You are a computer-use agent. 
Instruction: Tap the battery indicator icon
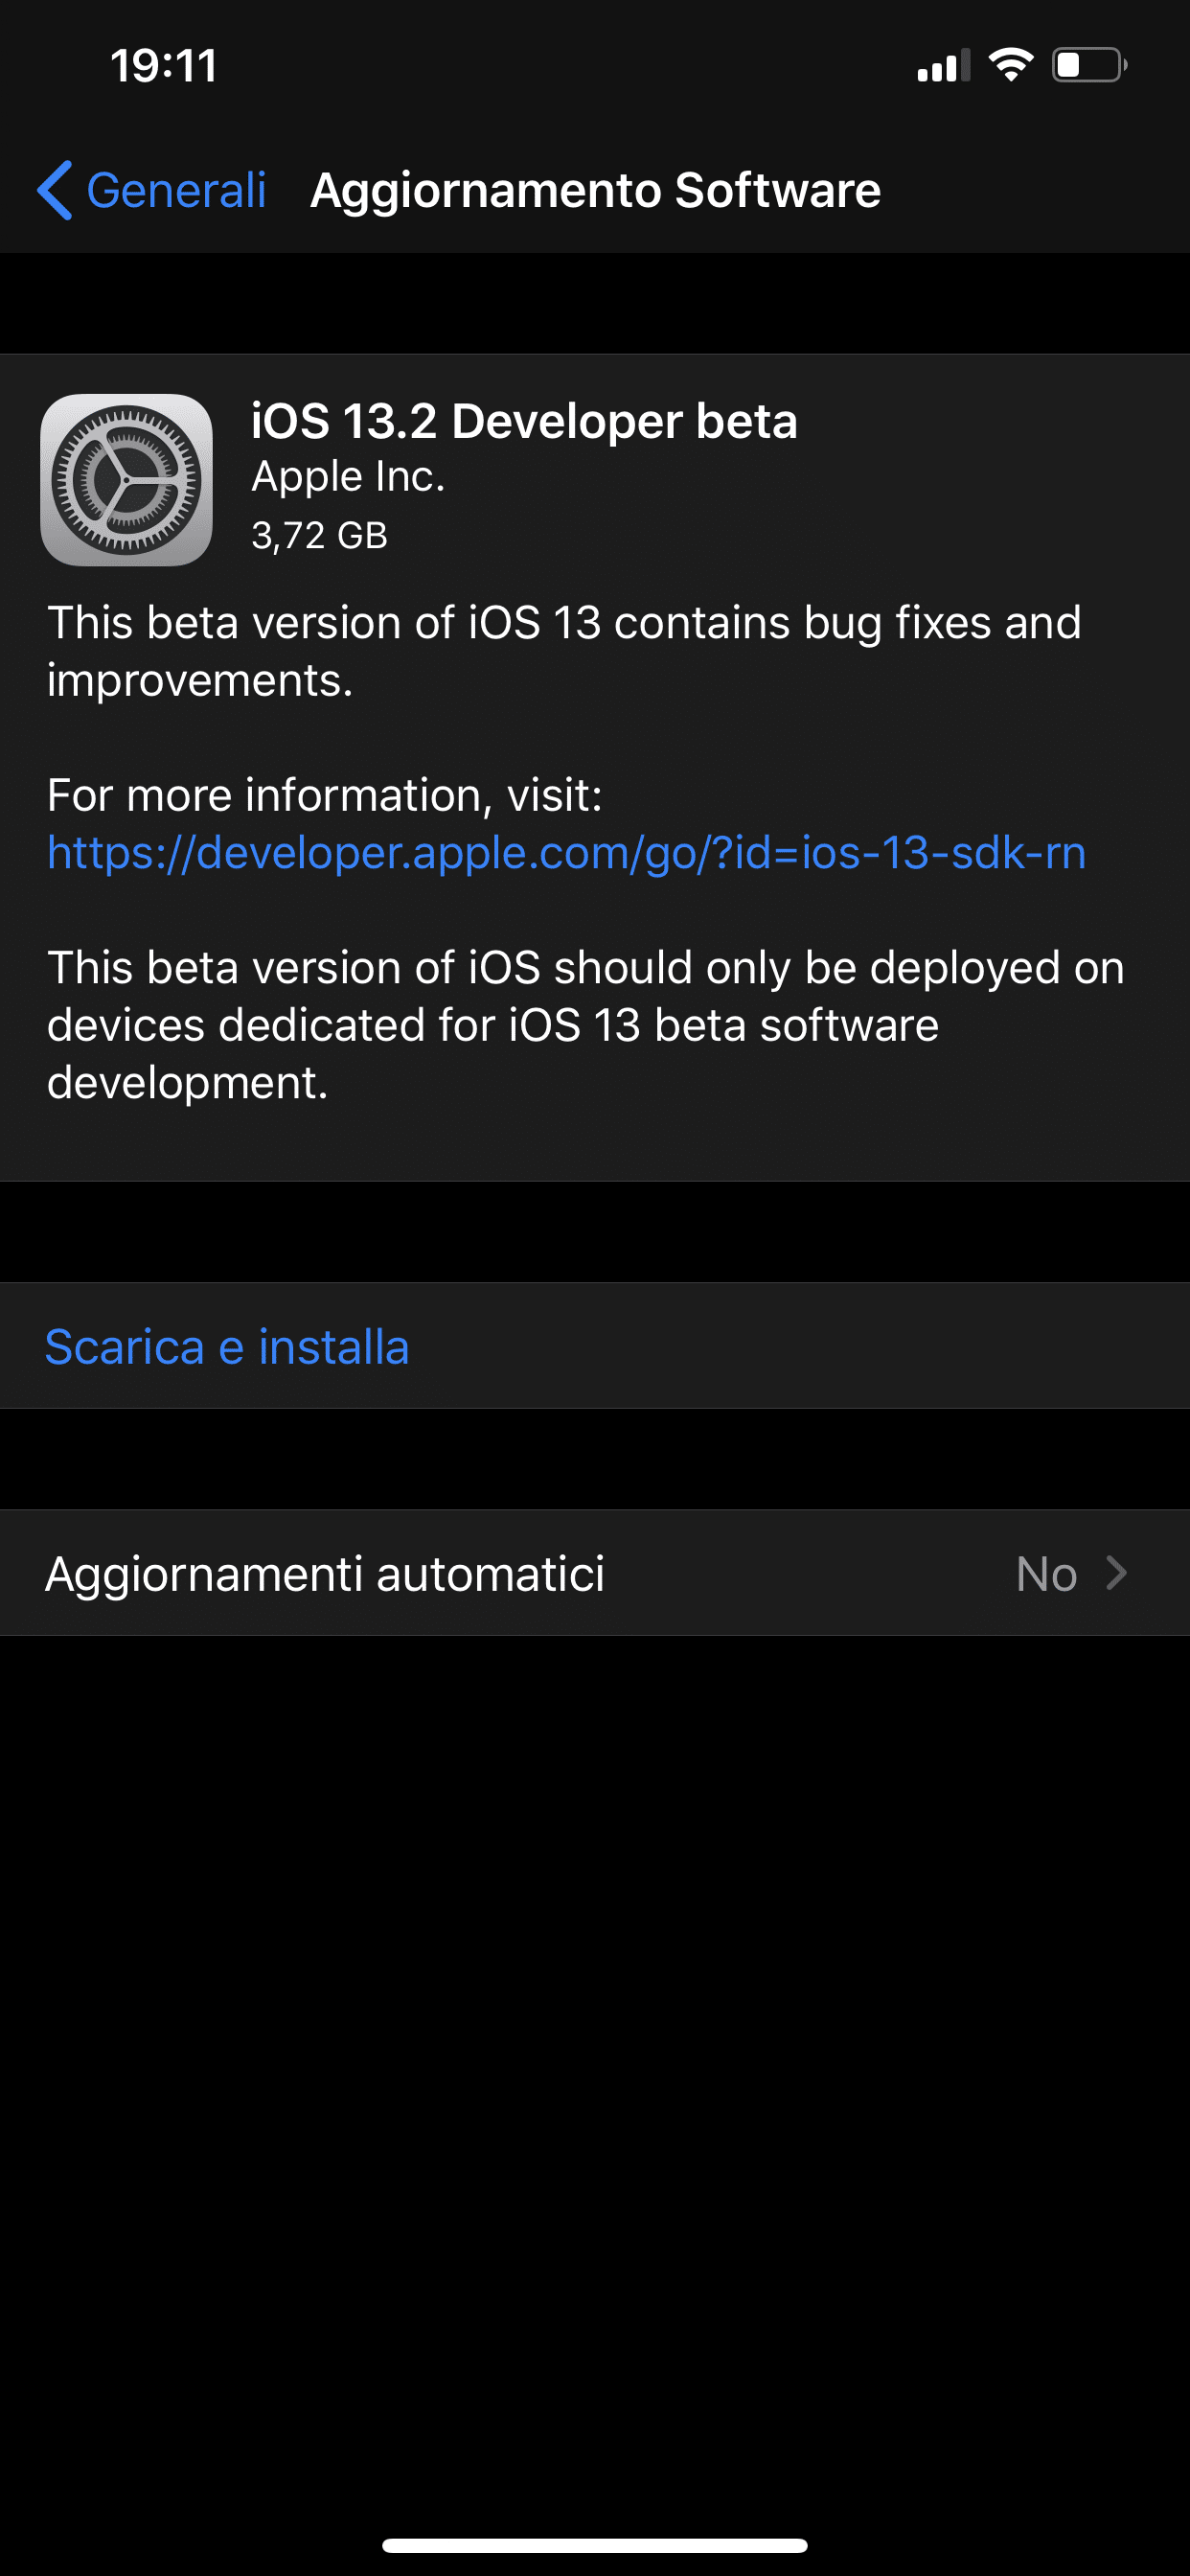tap(1089, 66)
